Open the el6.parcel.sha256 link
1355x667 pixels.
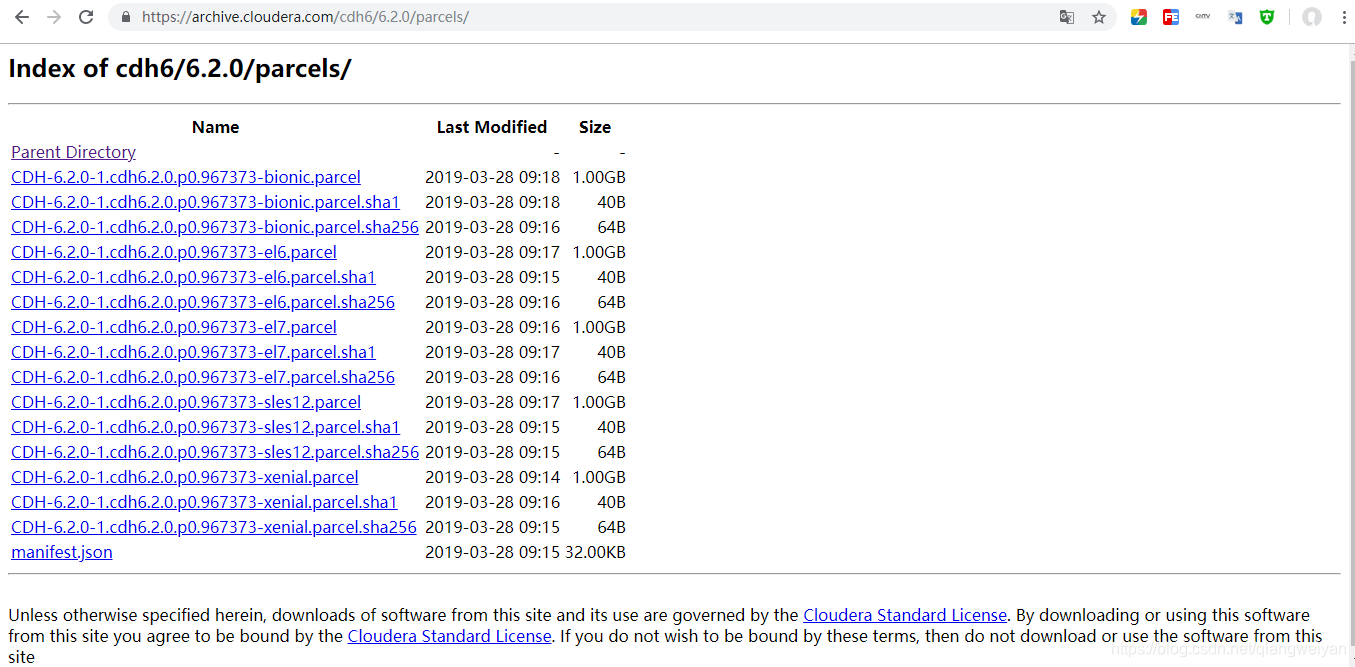tap(203, 302)
